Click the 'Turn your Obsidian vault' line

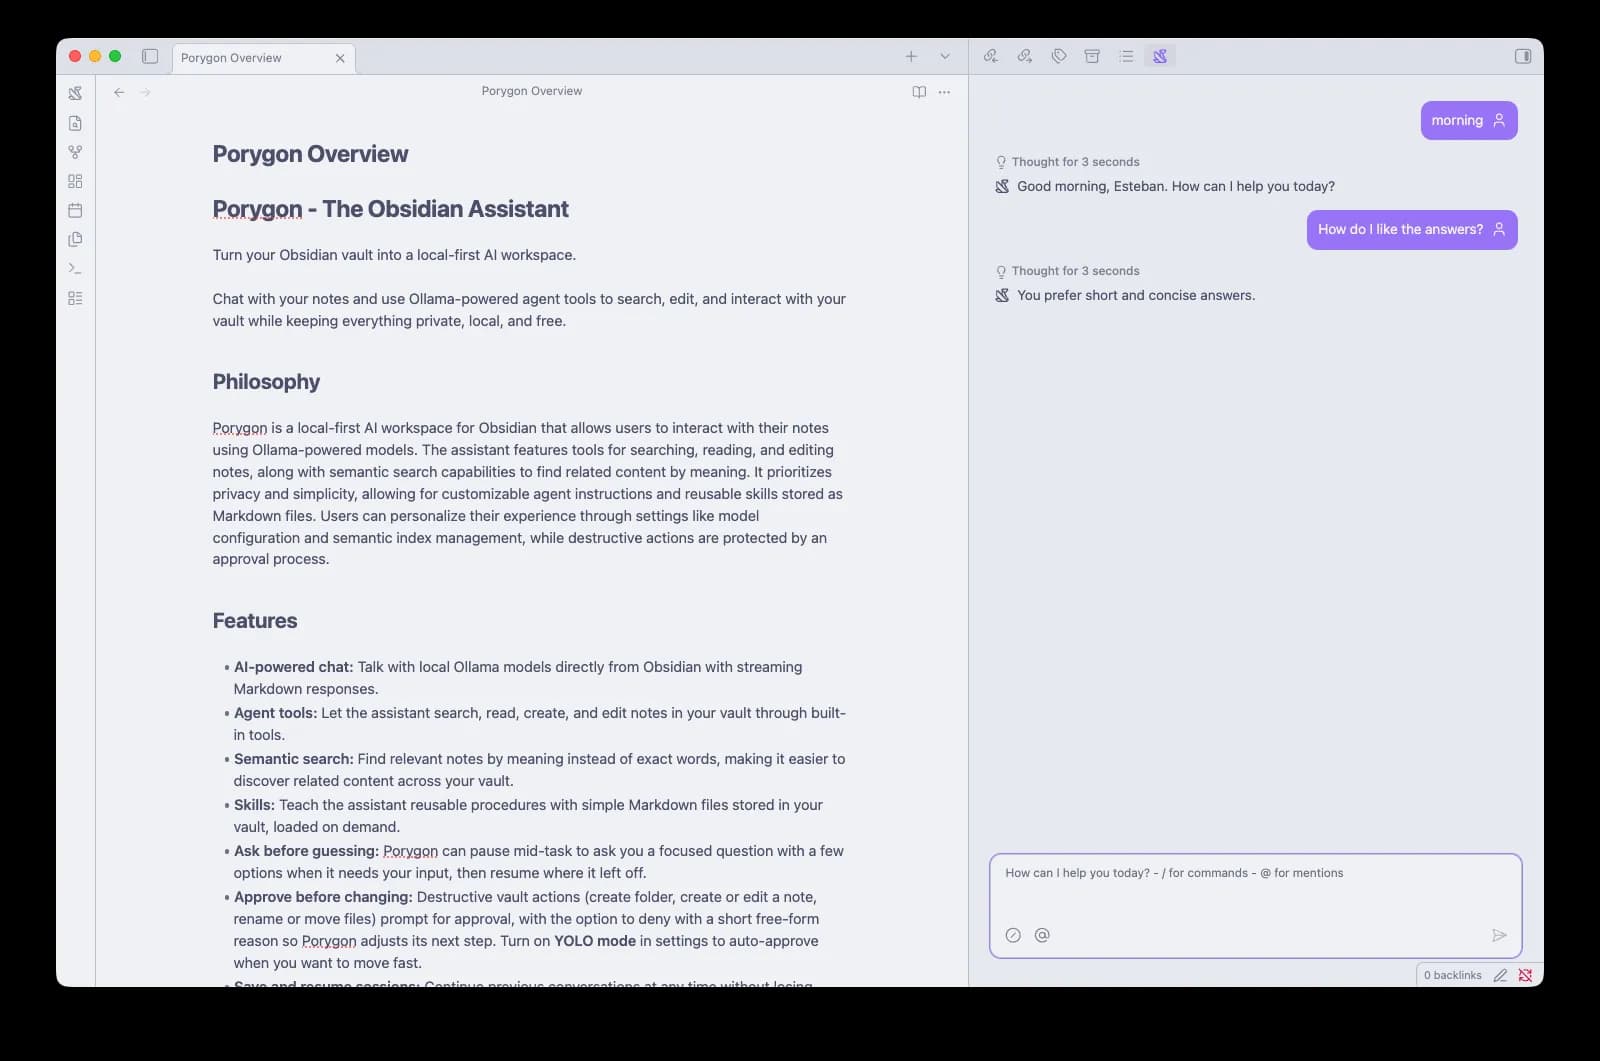click(x=394, y=255)
